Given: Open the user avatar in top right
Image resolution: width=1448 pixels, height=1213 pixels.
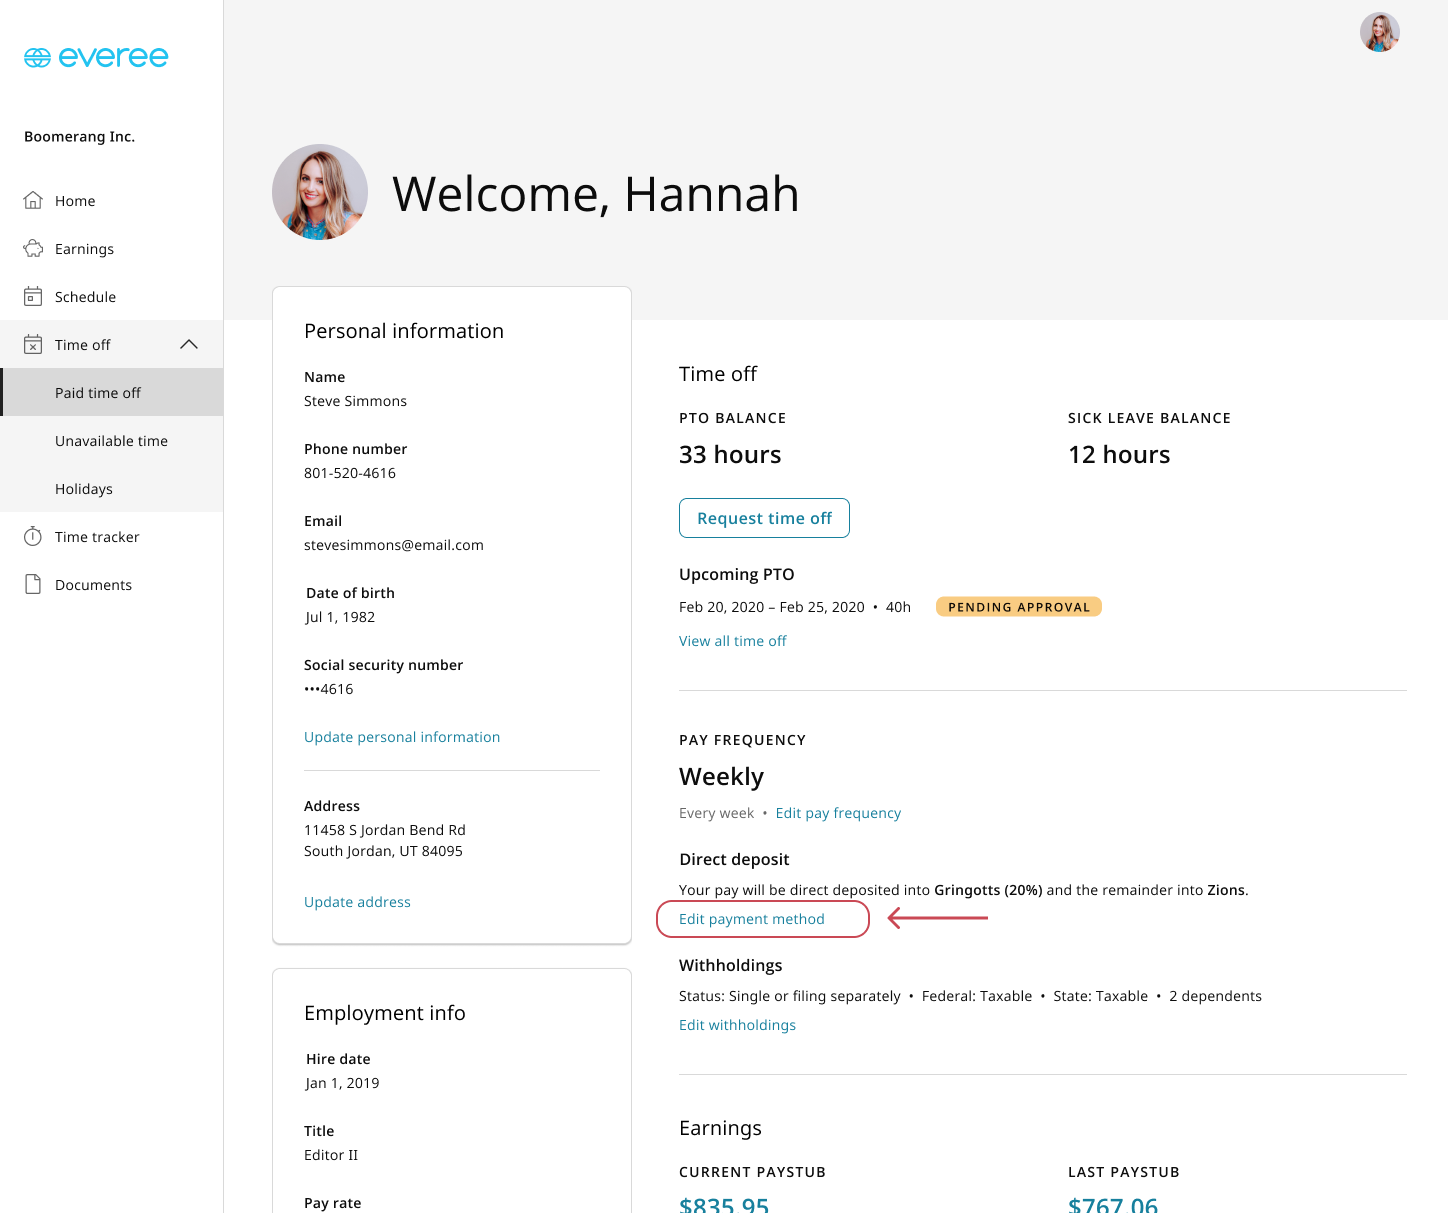Looking at the screenshot, I should [1380, 32].
